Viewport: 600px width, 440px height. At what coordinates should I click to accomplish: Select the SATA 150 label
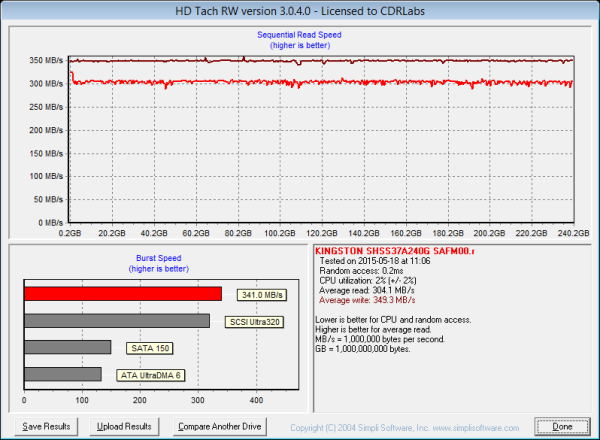149,349
